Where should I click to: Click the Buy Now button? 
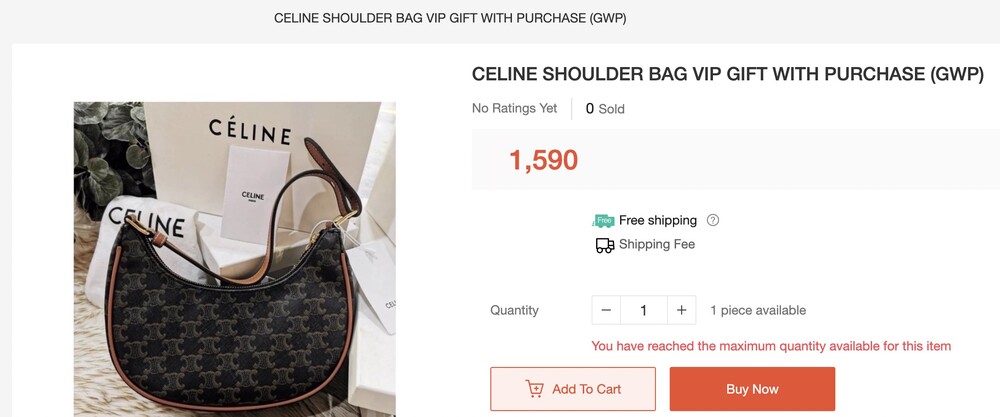(x=752, y=389)
